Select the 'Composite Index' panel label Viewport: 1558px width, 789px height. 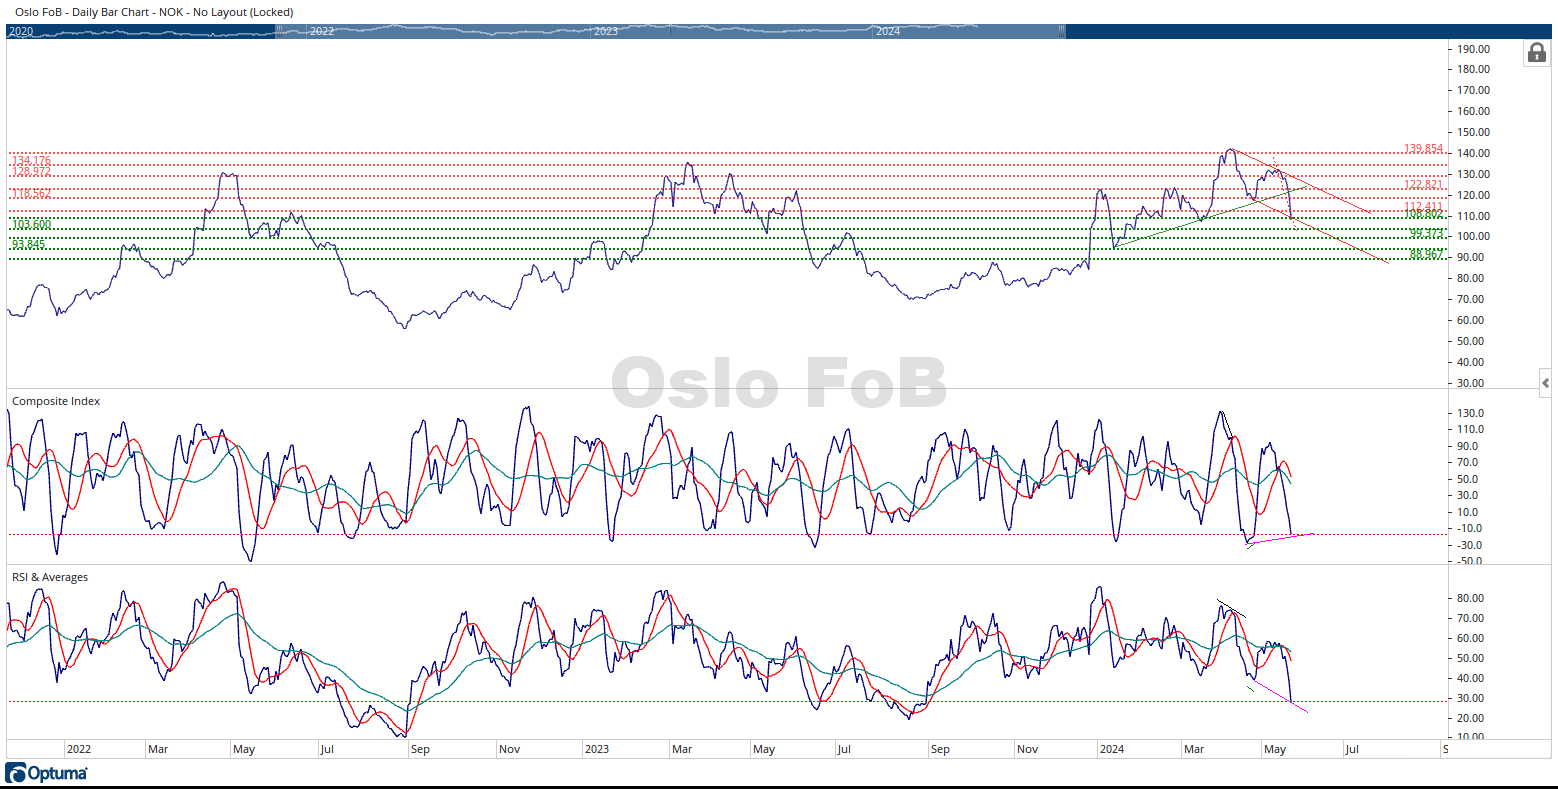(x=56, y=401)
